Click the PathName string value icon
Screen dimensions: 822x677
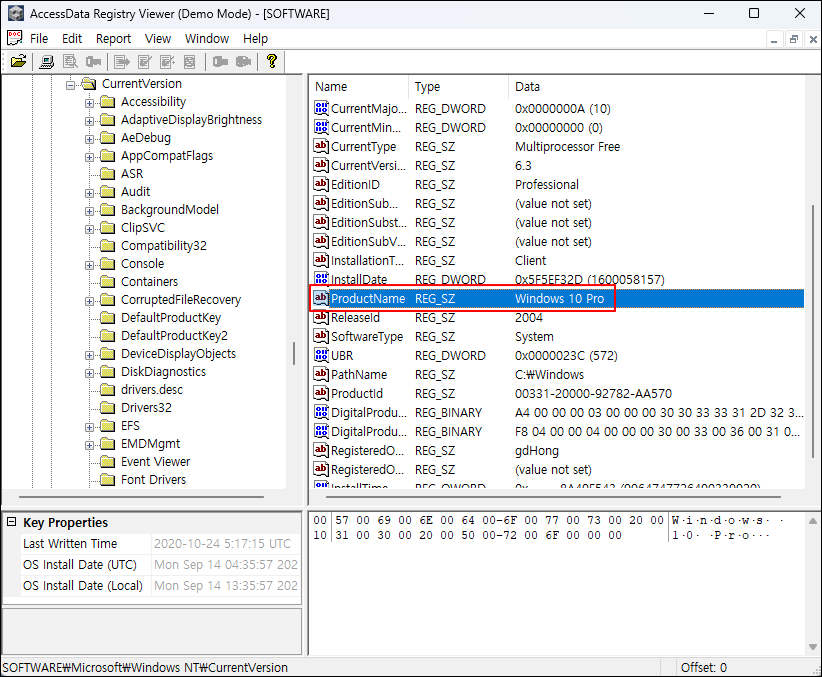tap(321, 374)
